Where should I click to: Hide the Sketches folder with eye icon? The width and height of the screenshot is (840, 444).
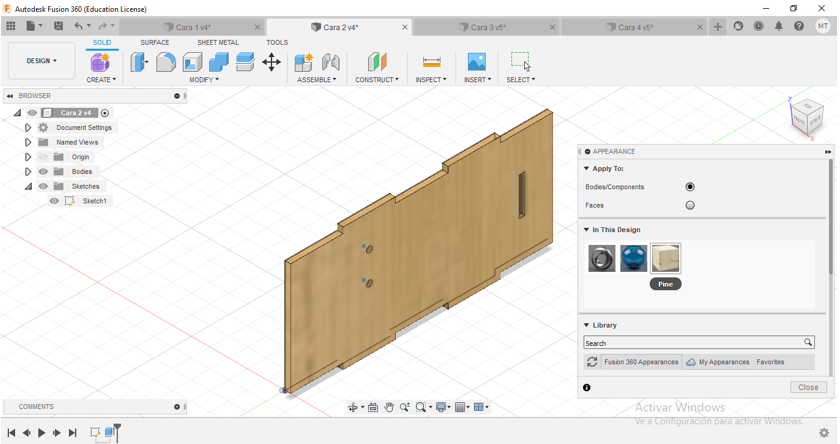coord(43,186)
